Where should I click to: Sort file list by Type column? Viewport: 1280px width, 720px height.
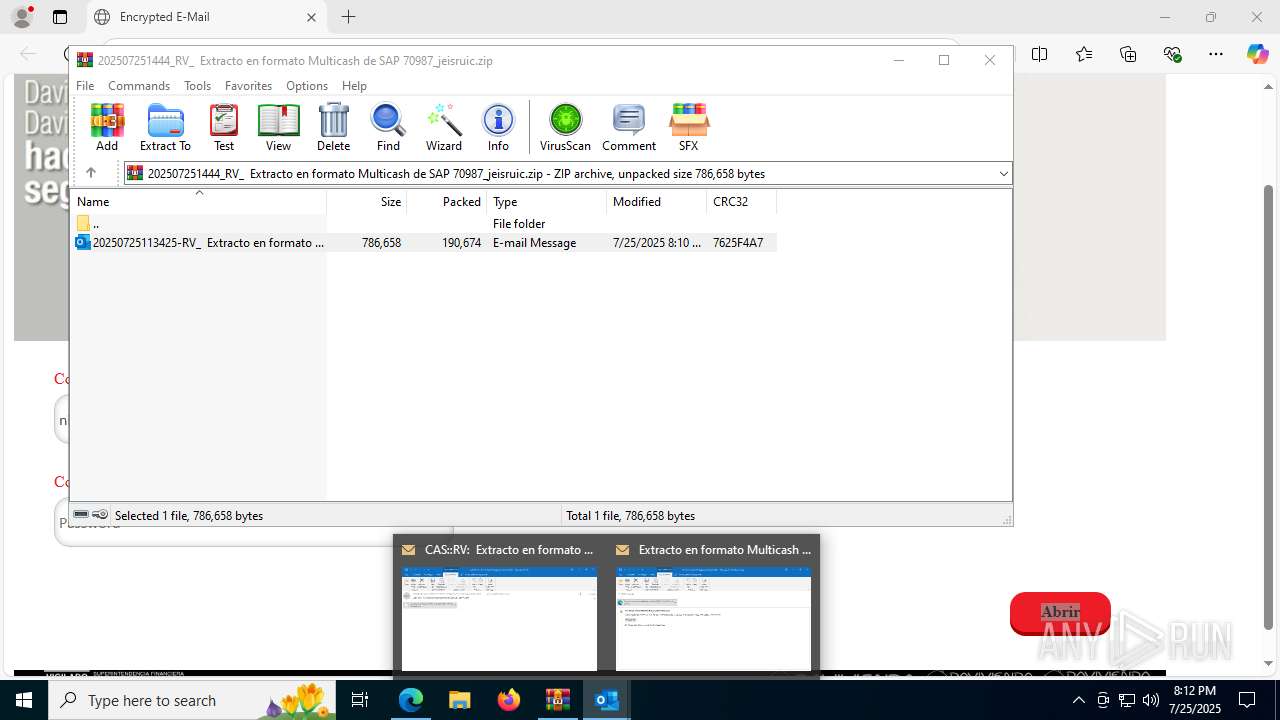click(x=546, y=201)
